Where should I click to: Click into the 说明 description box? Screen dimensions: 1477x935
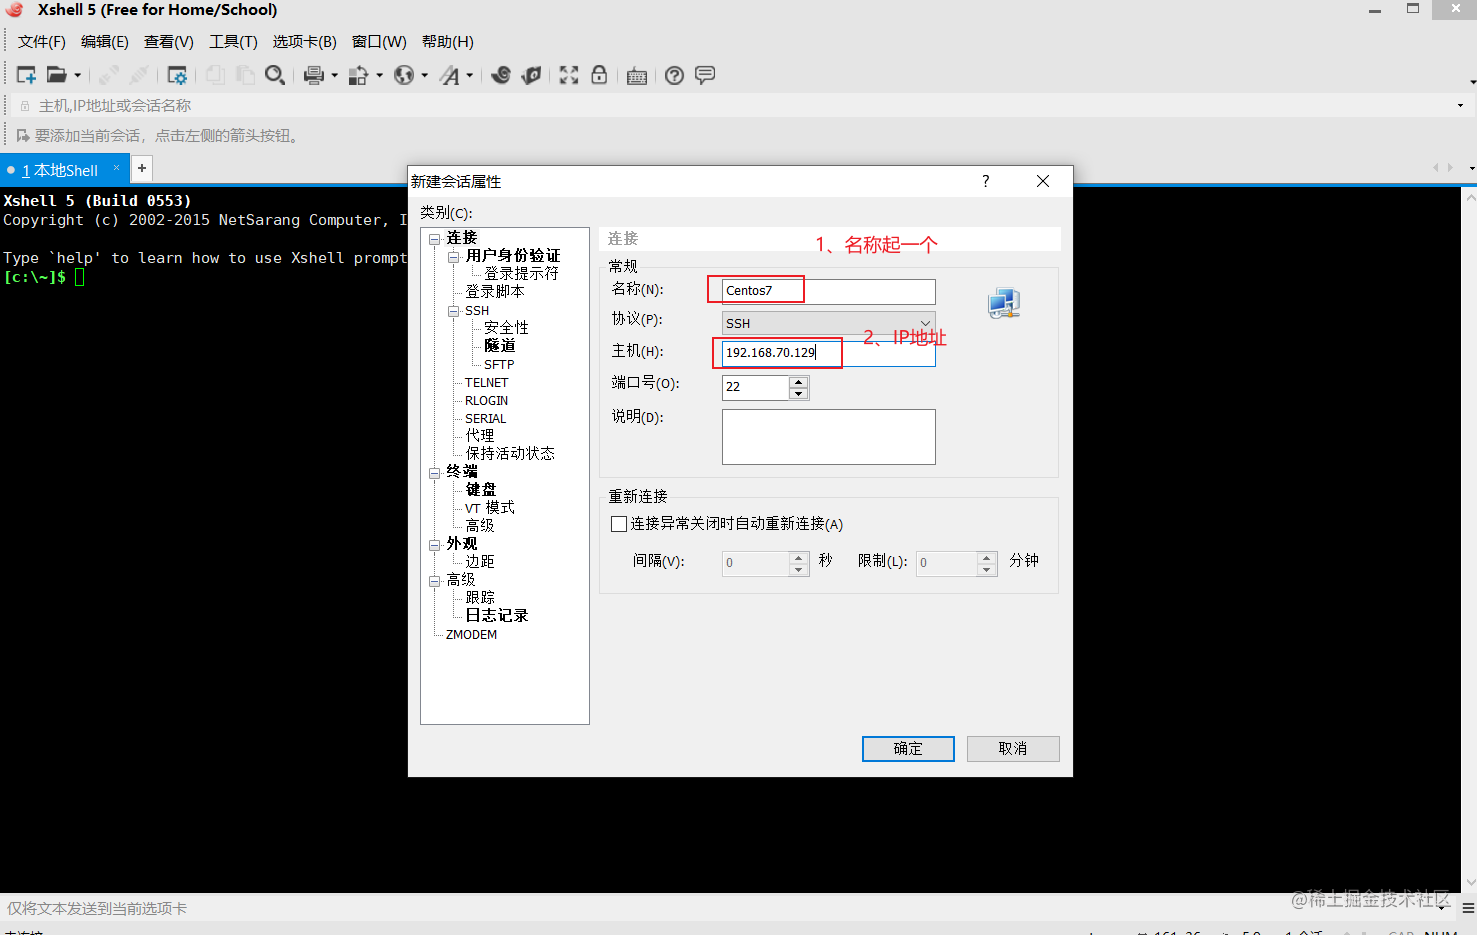coord(829,437)
